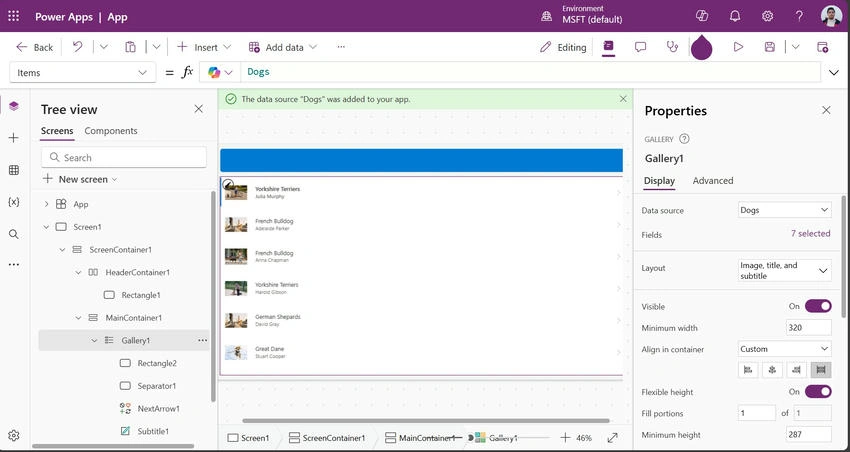Click the 7 selected fields link
The height and width of the screenshot is (452, 850).
pos(810,234)
